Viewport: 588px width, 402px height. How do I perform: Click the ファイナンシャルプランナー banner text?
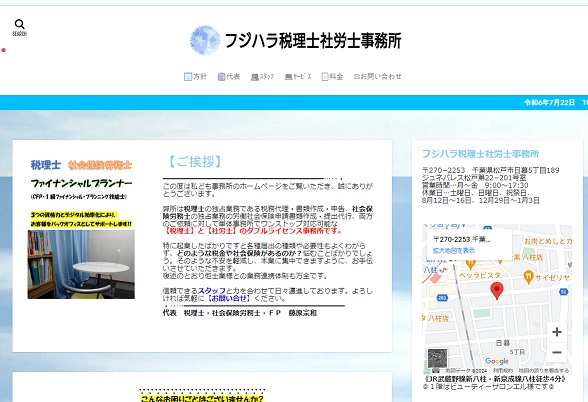(x=81, y=183)
